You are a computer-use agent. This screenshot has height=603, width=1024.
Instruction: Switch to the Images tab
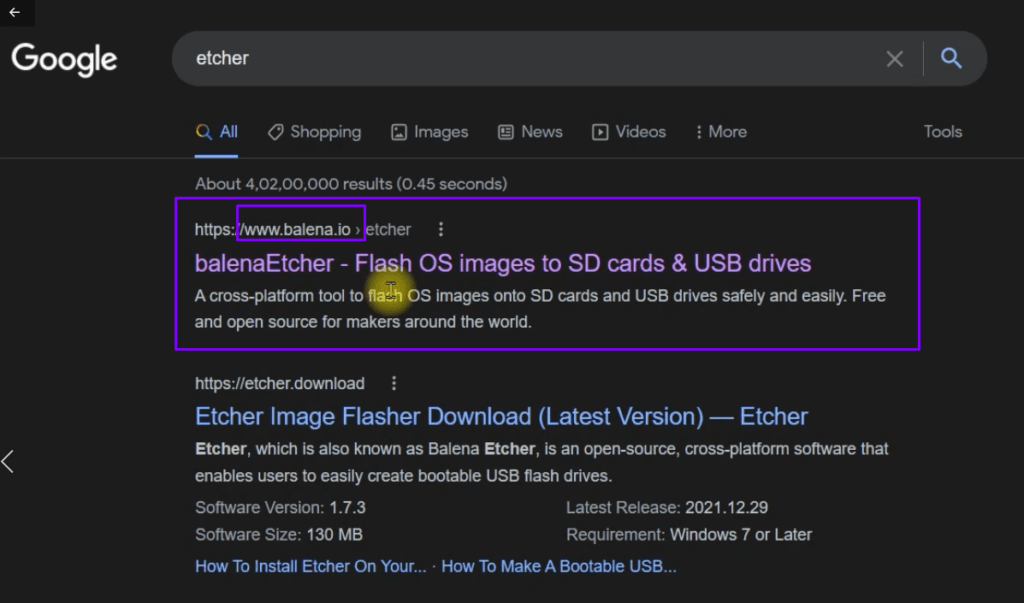430,132
